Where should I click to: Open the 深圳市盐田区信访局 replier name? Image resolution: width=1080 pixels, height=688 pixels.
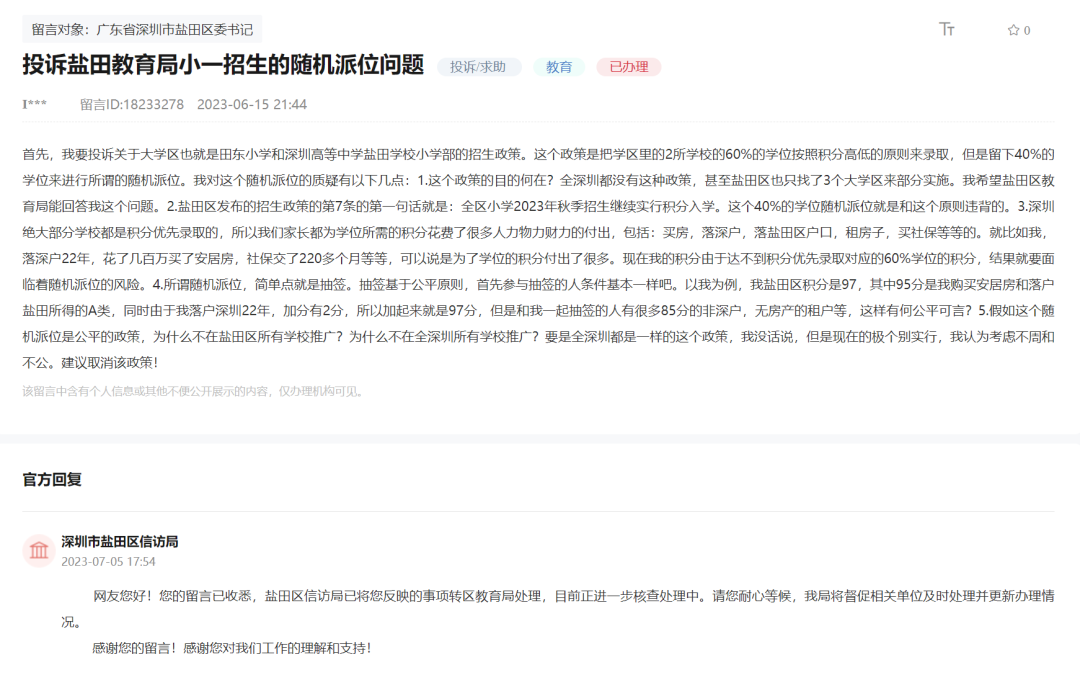pyautogui.click(x=119, y=541)
